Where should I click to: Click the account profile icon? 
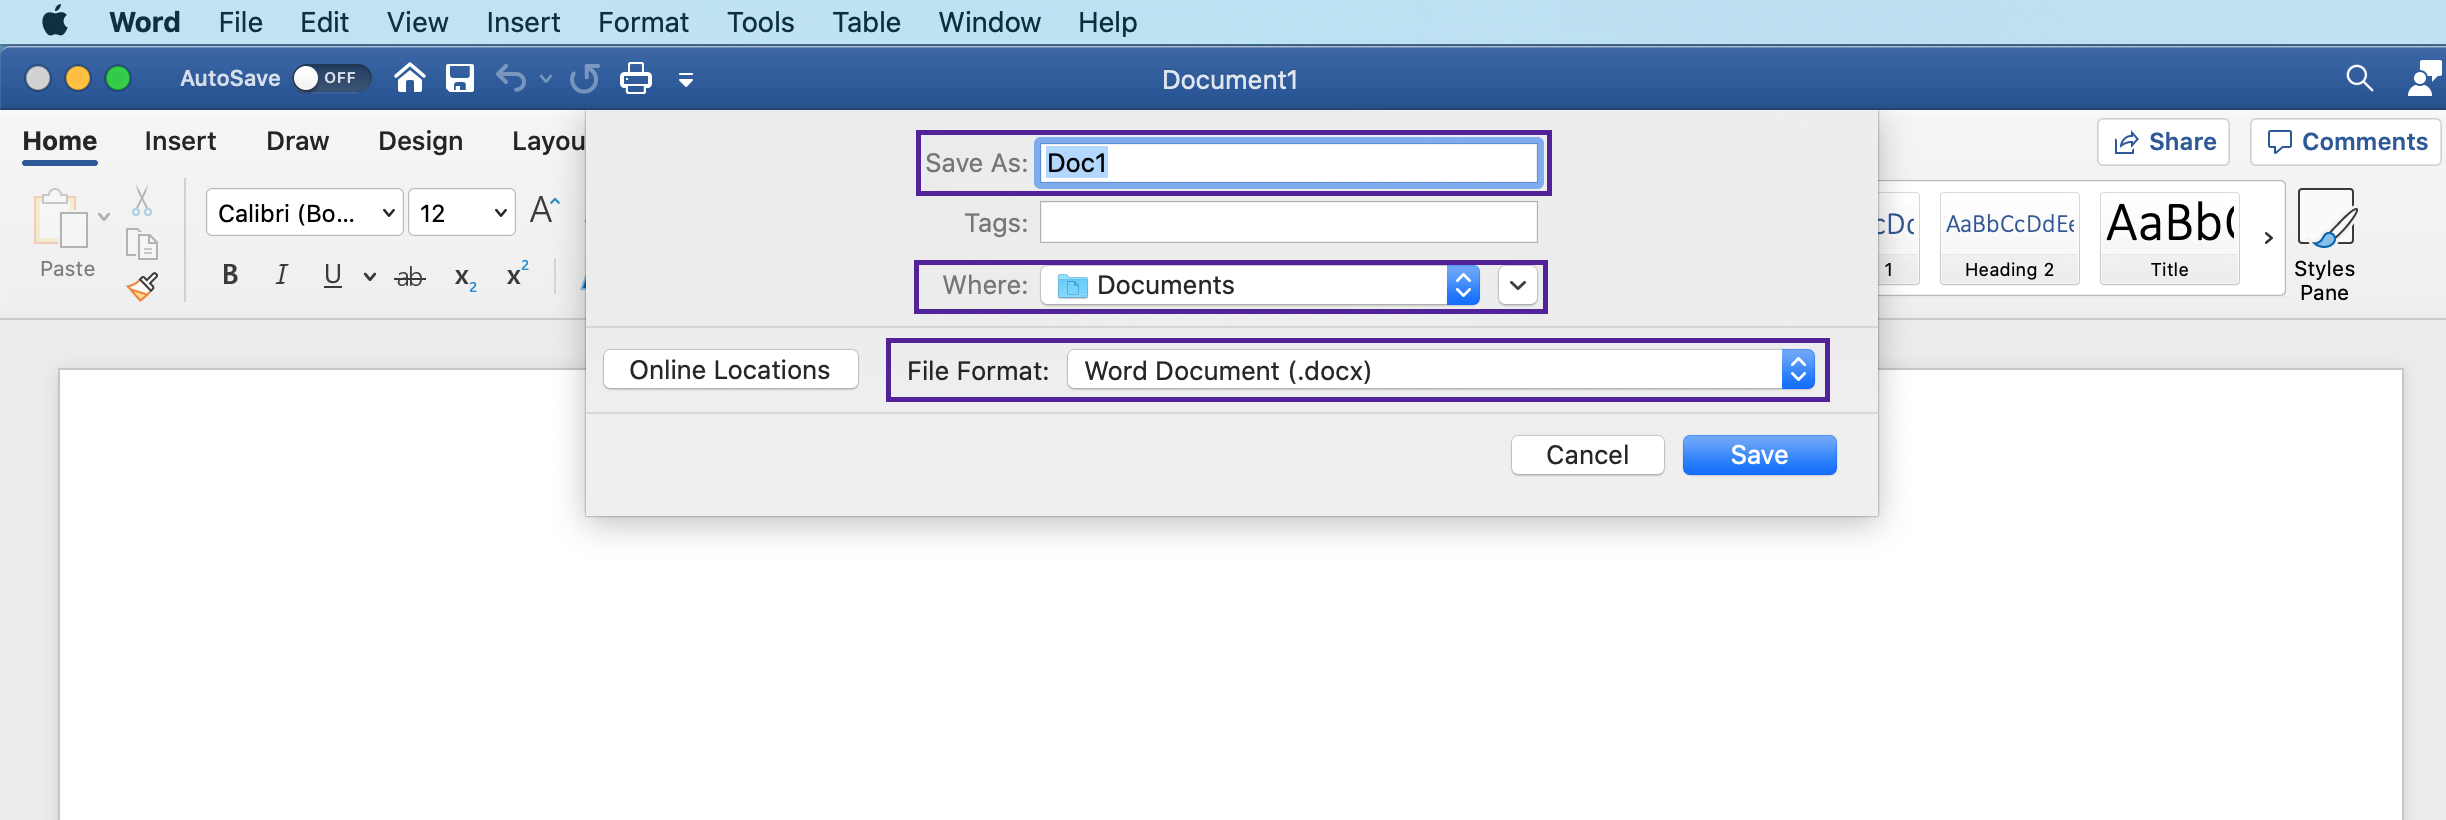coord(2424,78)
